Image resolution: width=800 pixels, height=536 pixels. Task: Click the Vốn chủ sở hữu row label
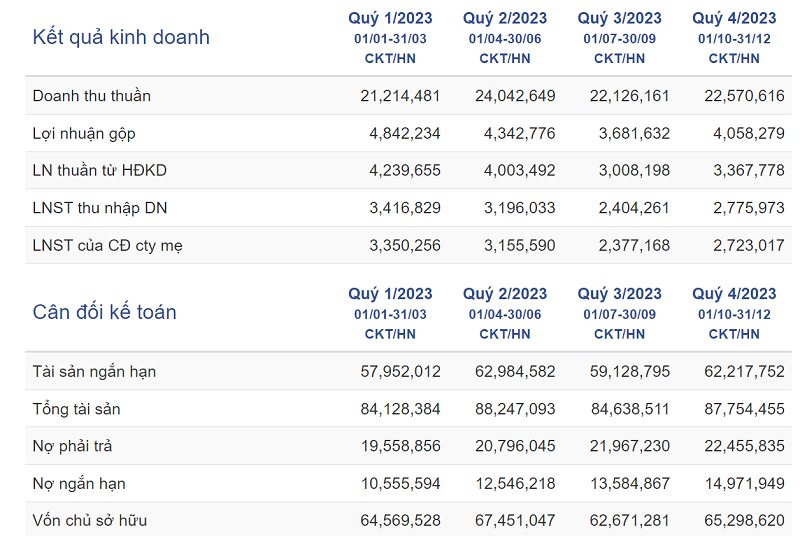90,520
